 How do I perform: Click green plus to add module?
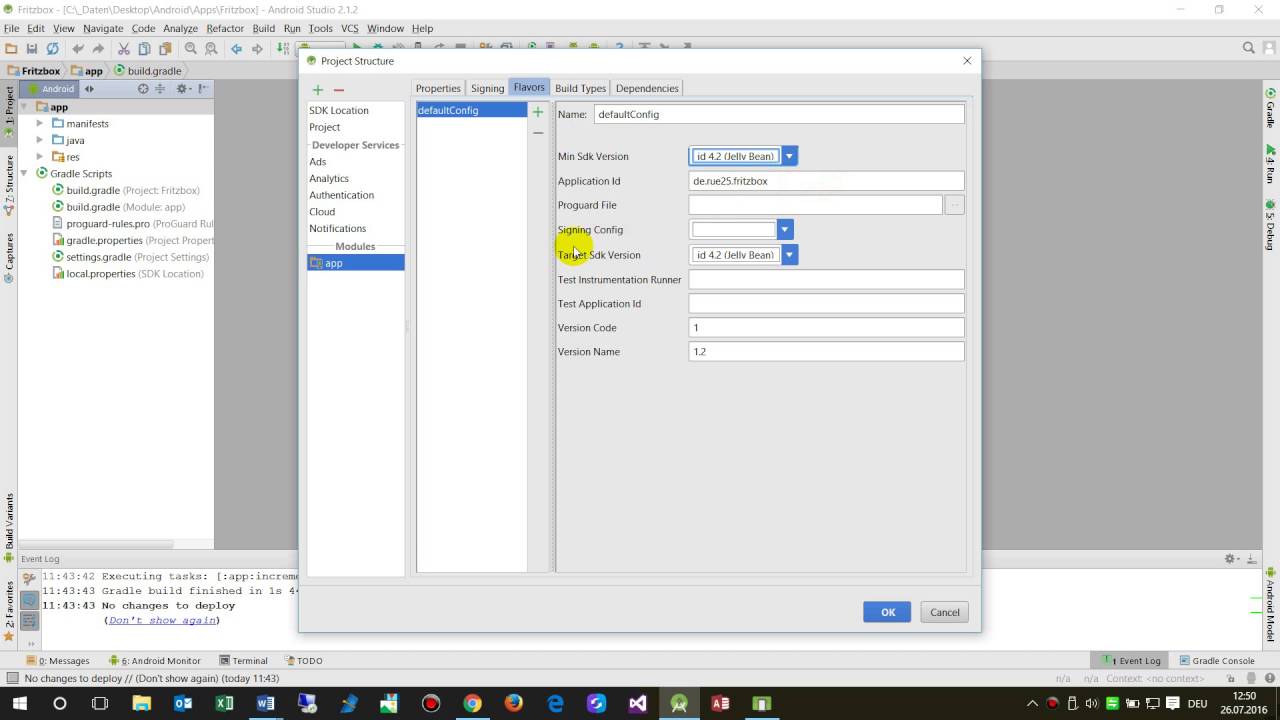coord(318,90)
